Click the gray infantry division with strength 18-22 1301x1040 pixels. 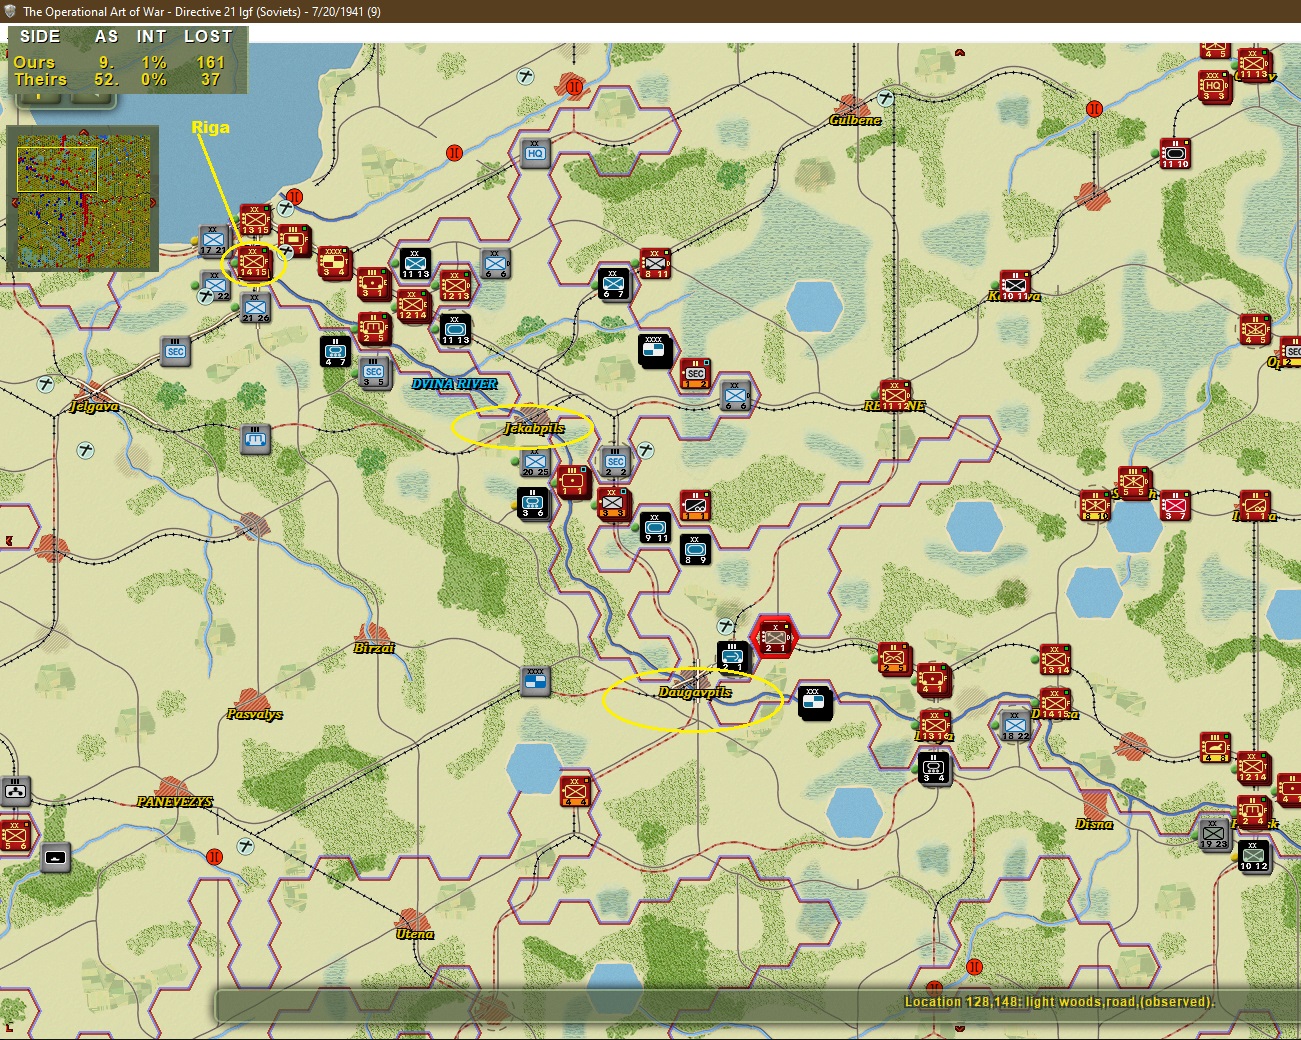(1015, 725)
